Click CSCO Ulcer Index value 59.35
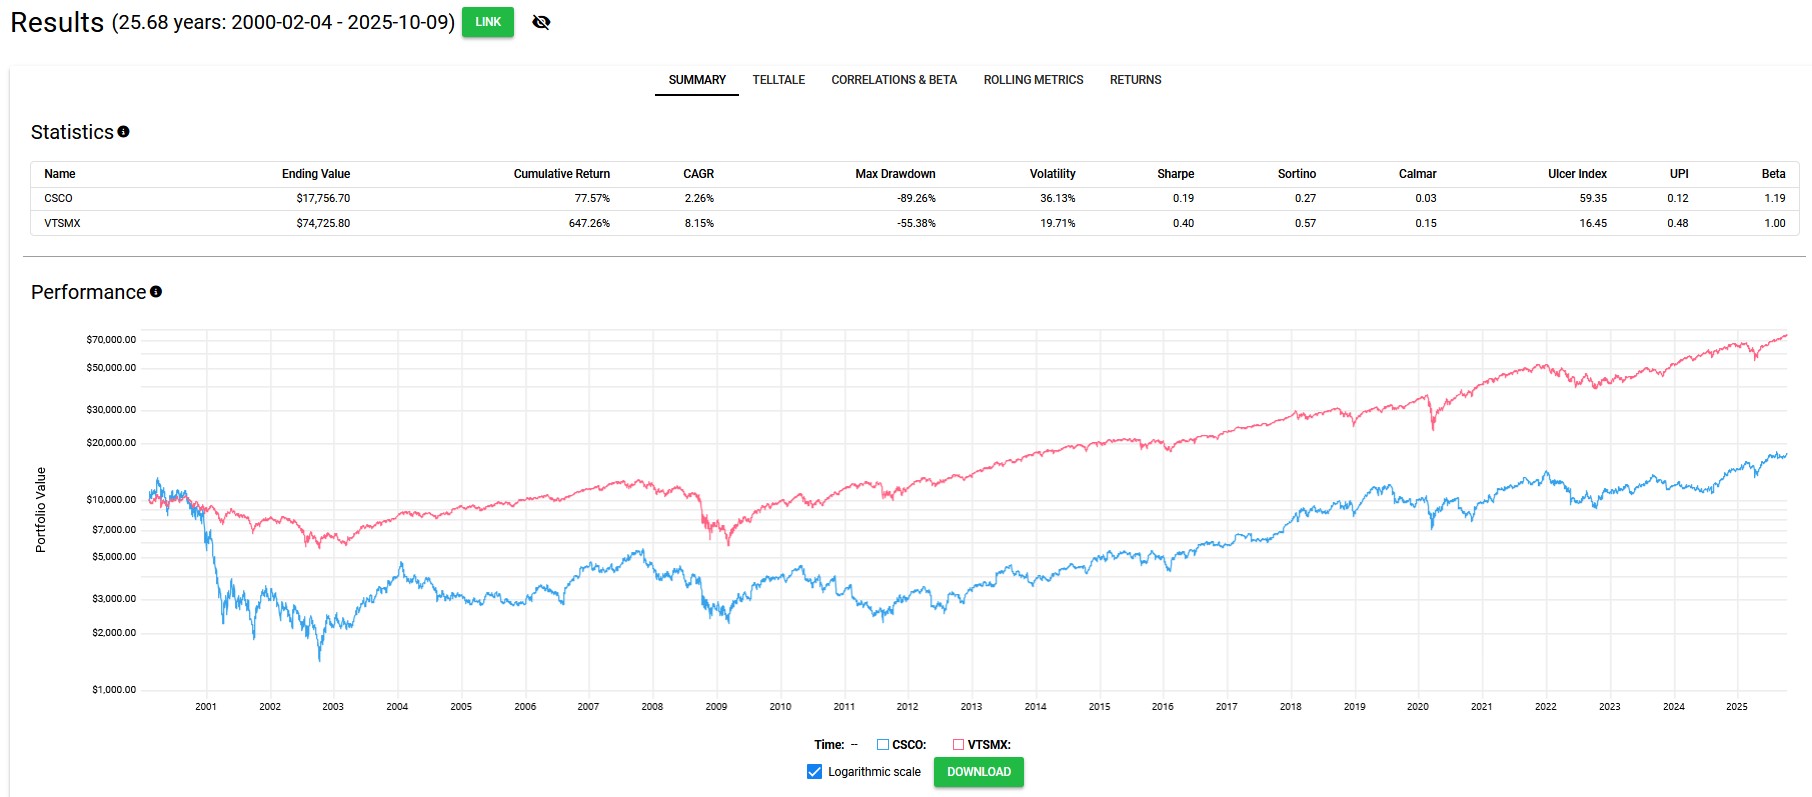 tap(1593, 198)
